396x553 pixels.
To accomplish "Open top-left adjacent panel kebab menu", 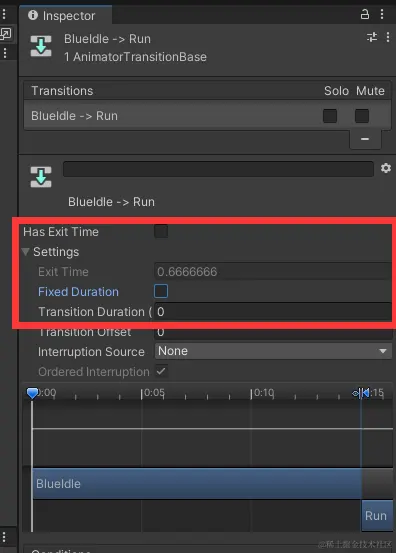I will (4, 14).
